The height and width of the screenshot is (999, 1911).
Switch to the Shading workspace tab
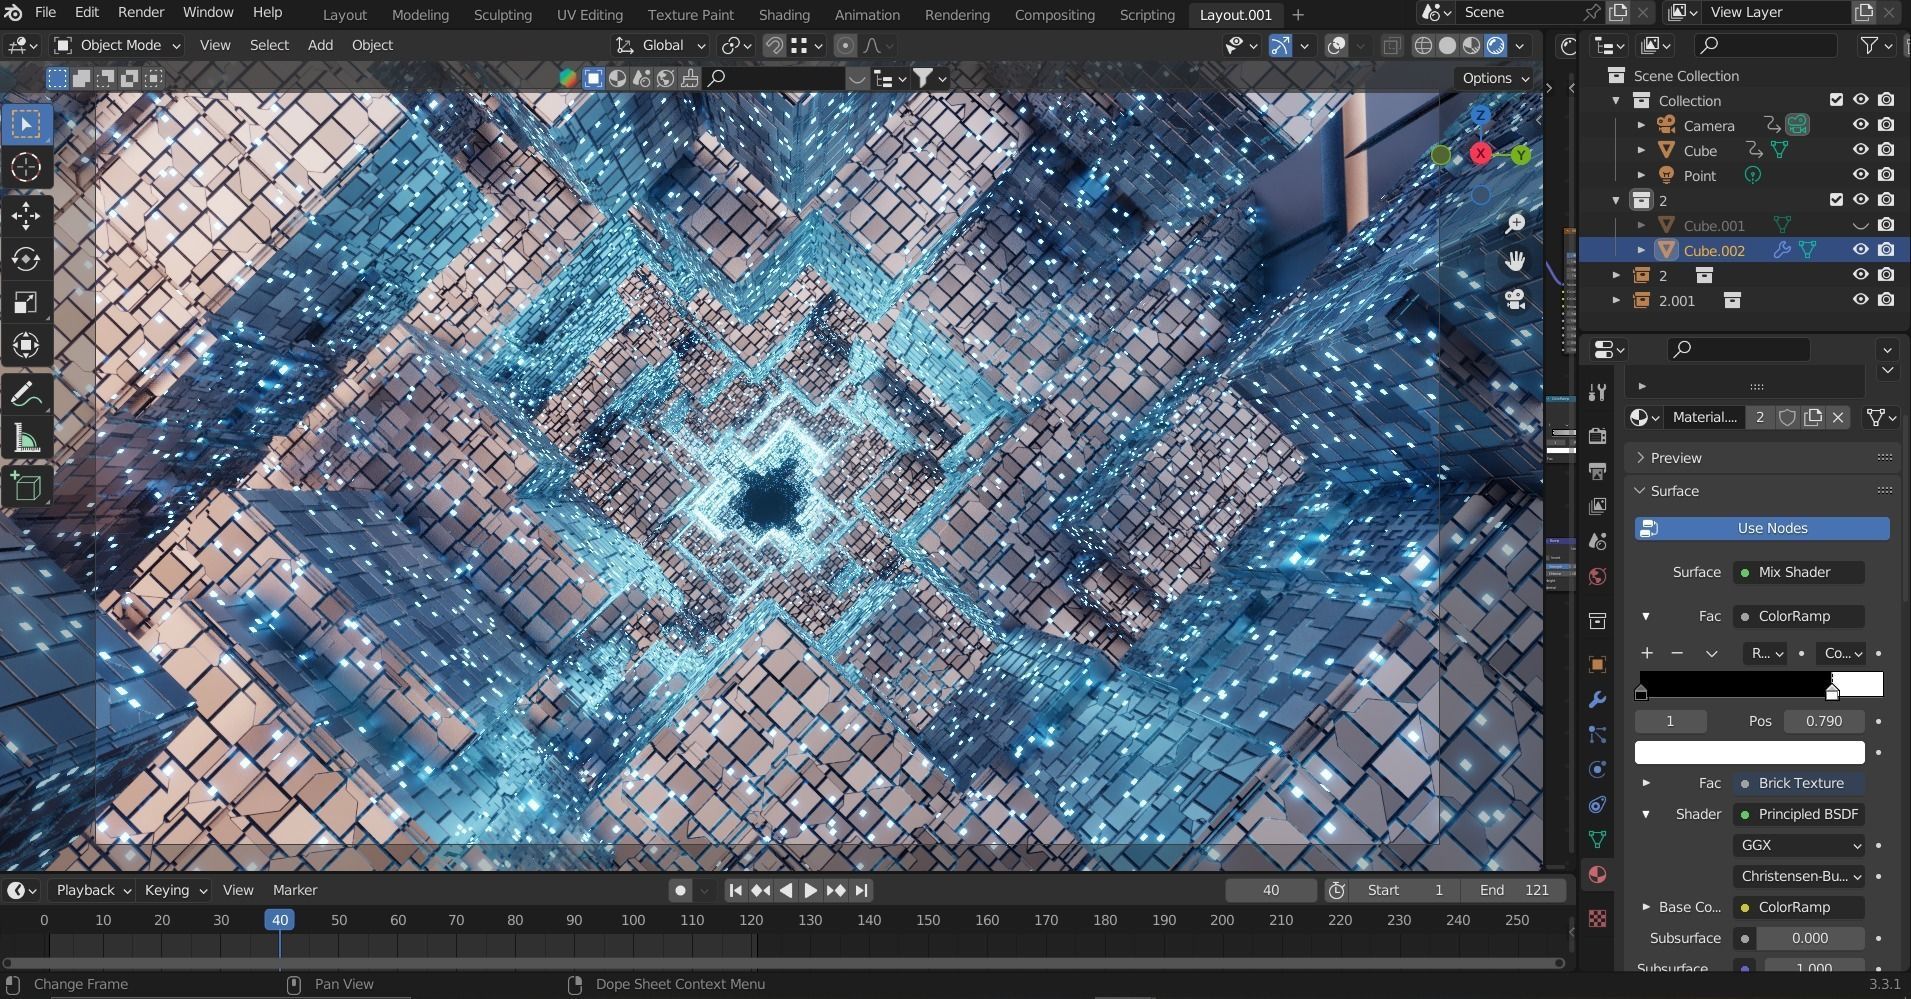pyautogui.click(x=784, y=15)
